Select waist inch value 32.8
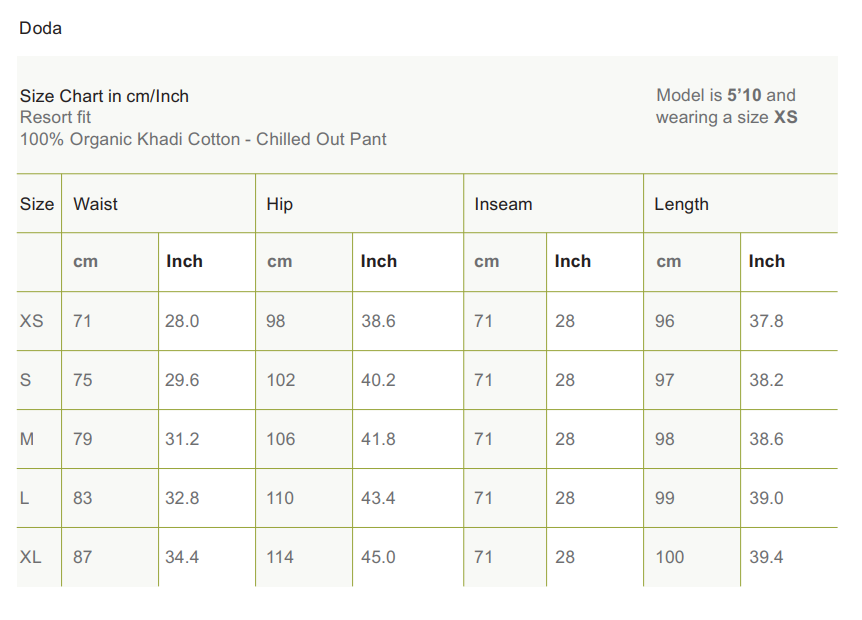The image size is (862, 620). 182,498
